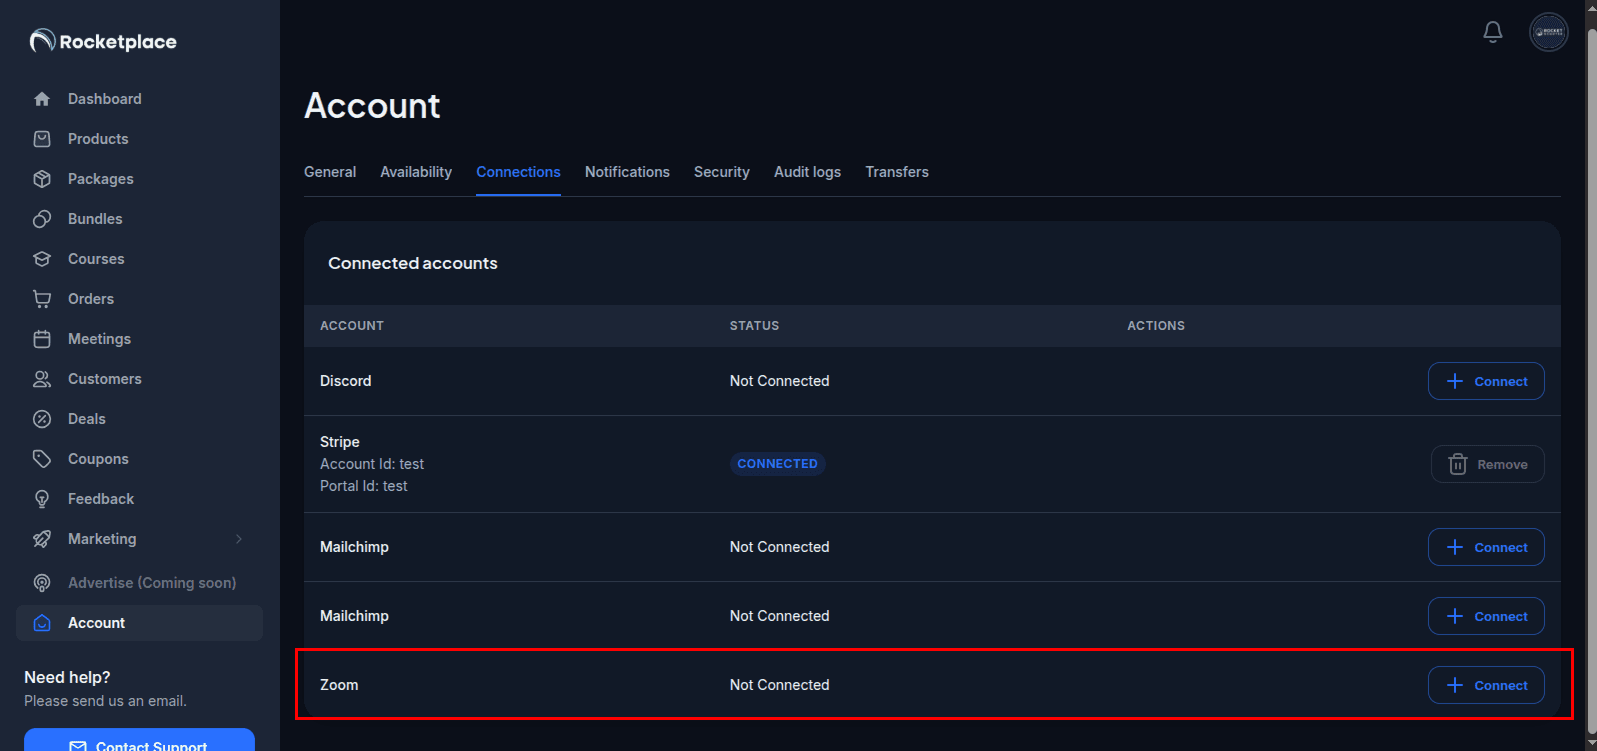This screenshot has width=1597, height=751.
Task: Open the Audit logs tab
Action: pos(807,172)
